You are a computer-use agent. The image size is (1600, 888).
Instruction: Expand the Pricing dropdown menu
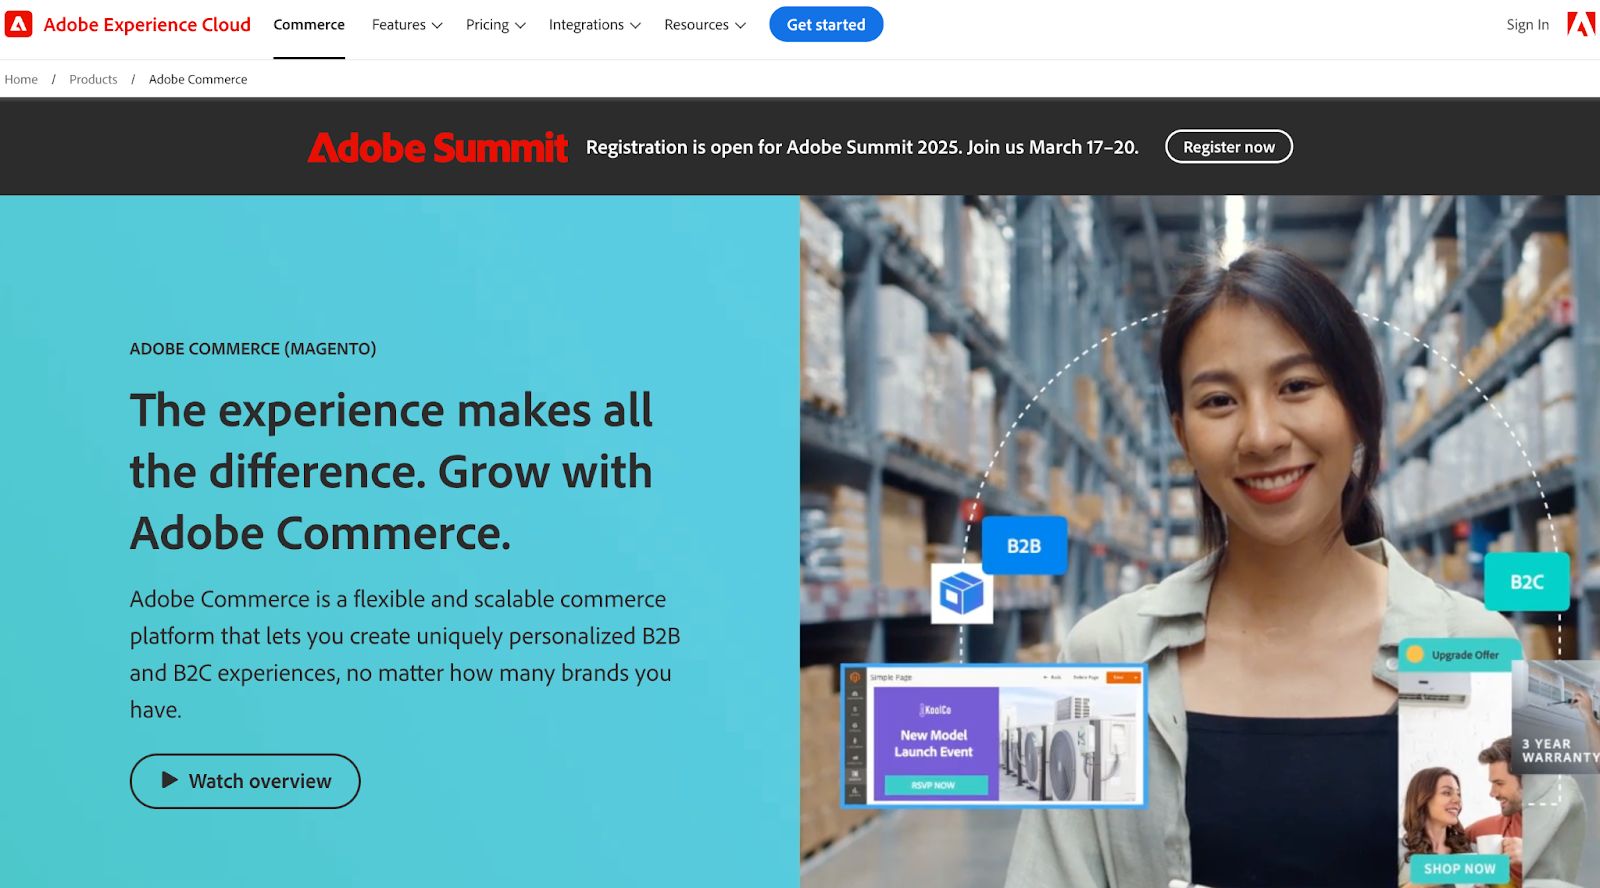coord(495,24)
